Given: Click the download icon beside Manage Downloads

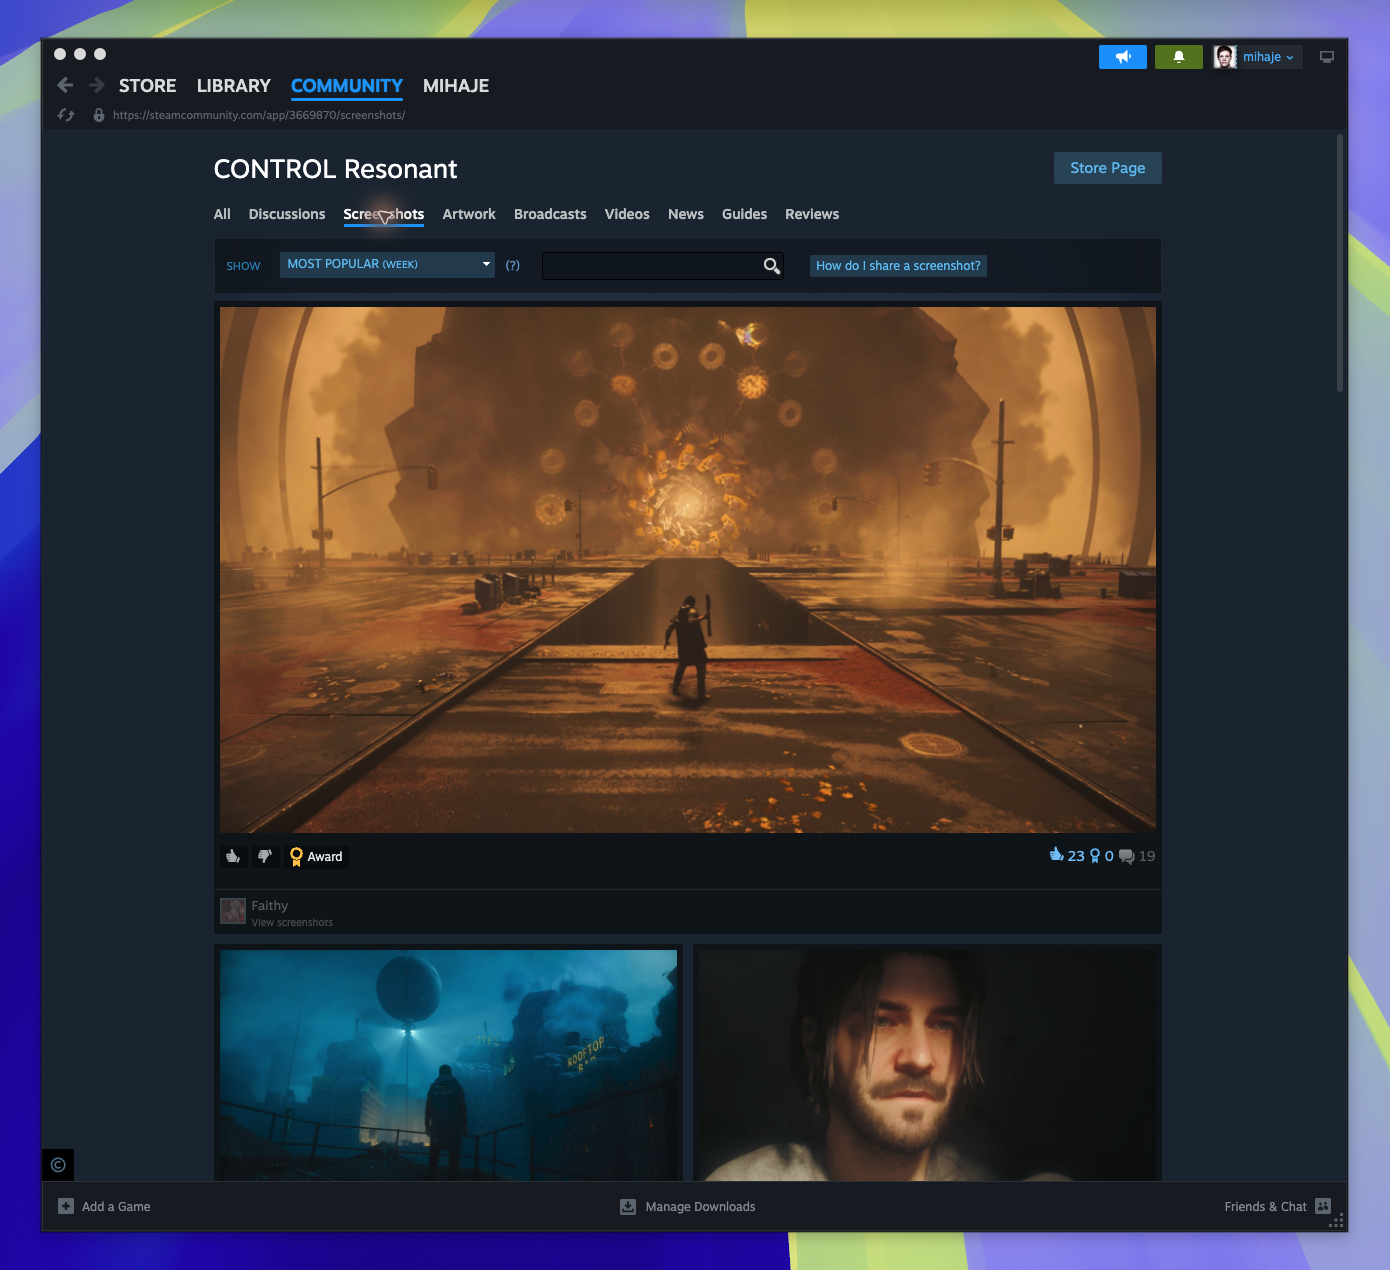Looking at the screenshot, I should [x=628, y=1206].
